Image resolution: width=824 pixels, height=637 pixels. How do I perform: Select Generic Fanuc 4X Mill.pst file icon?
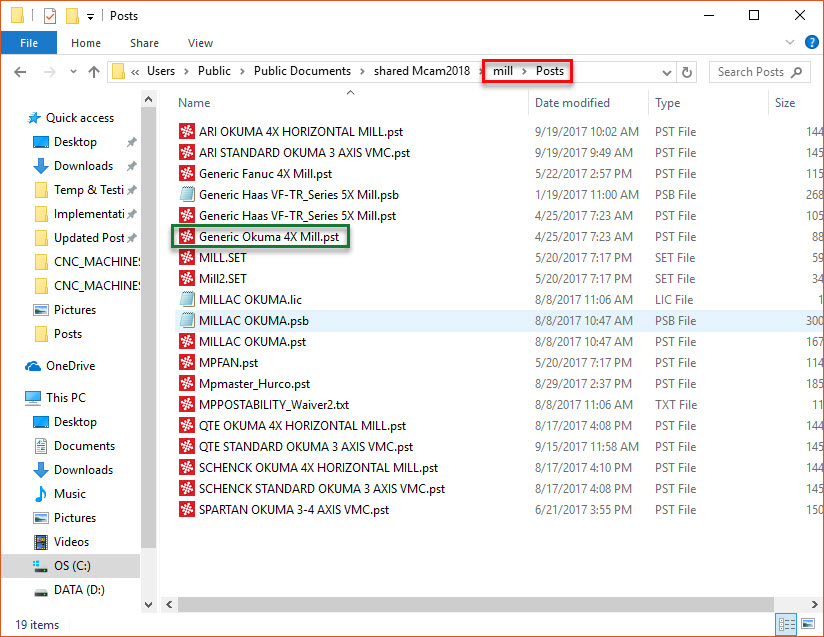coord(187,173)
